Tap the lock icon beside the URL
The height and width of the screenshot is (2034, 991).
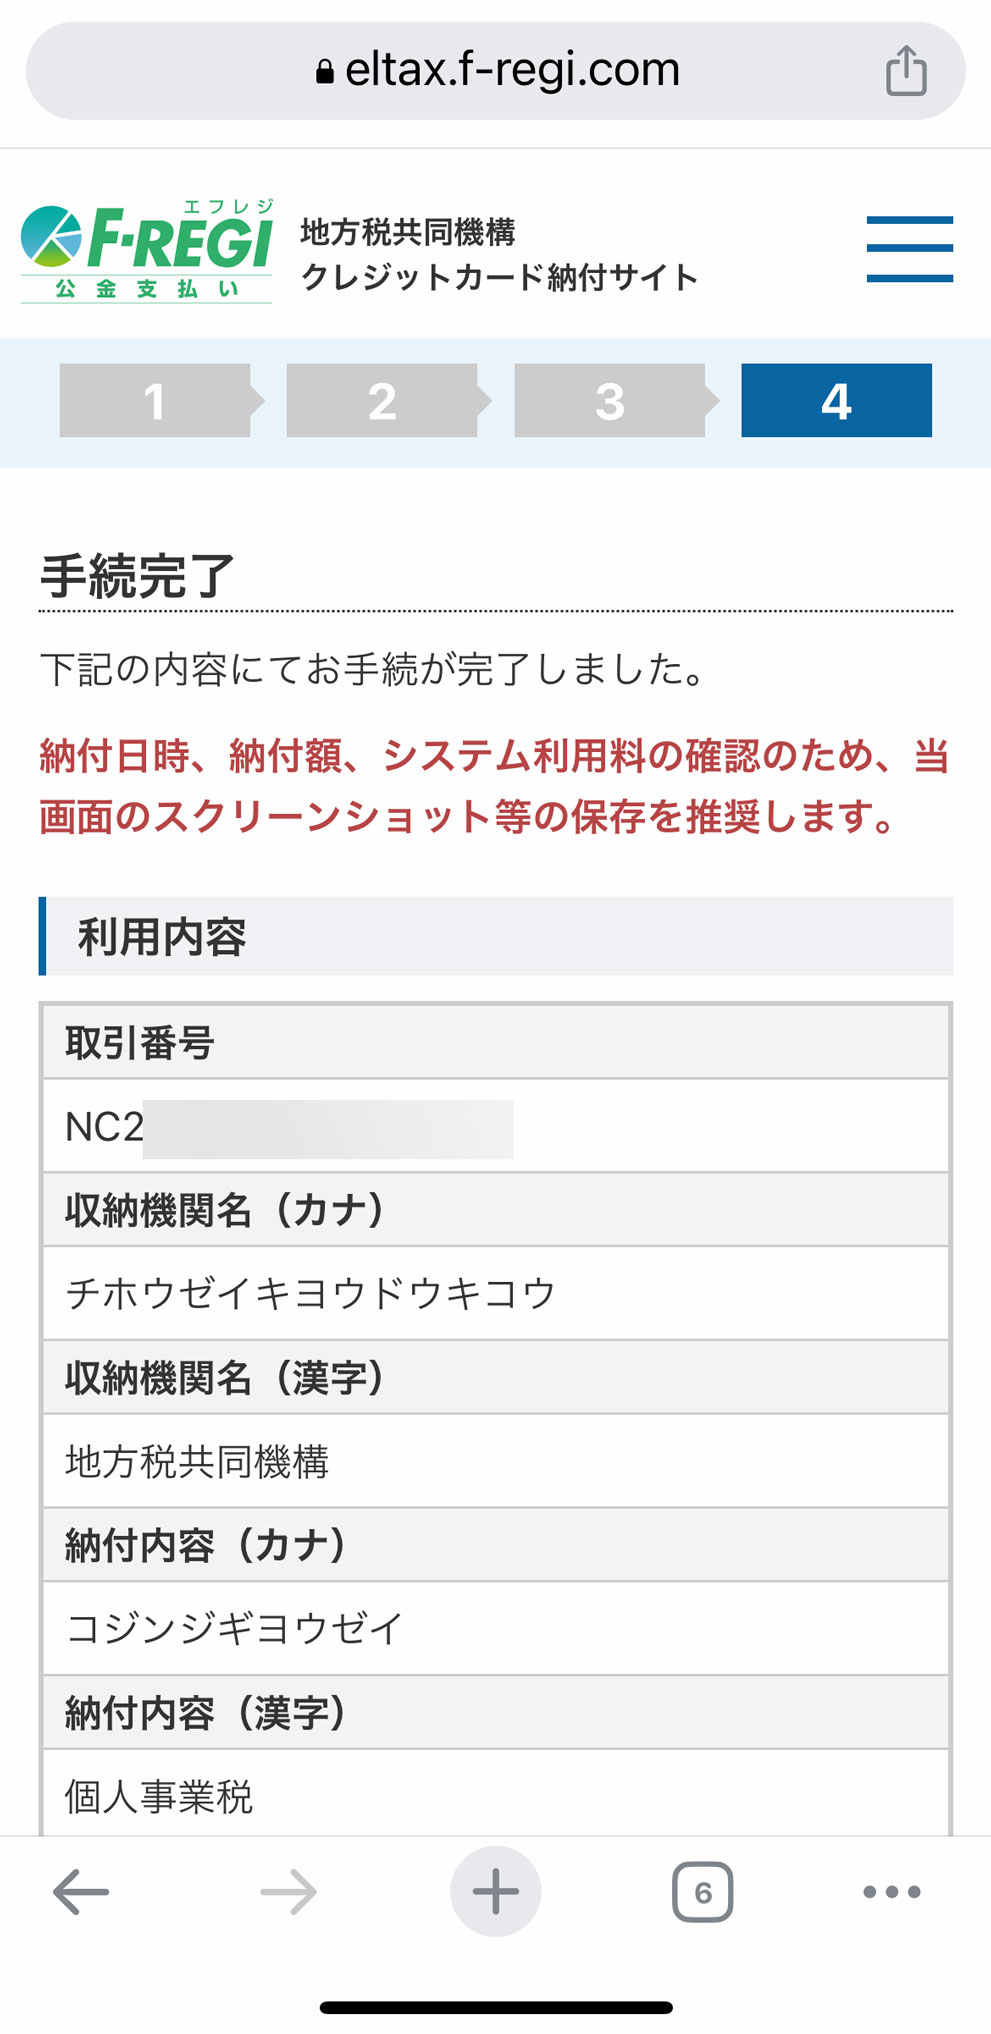coord(324,71)
